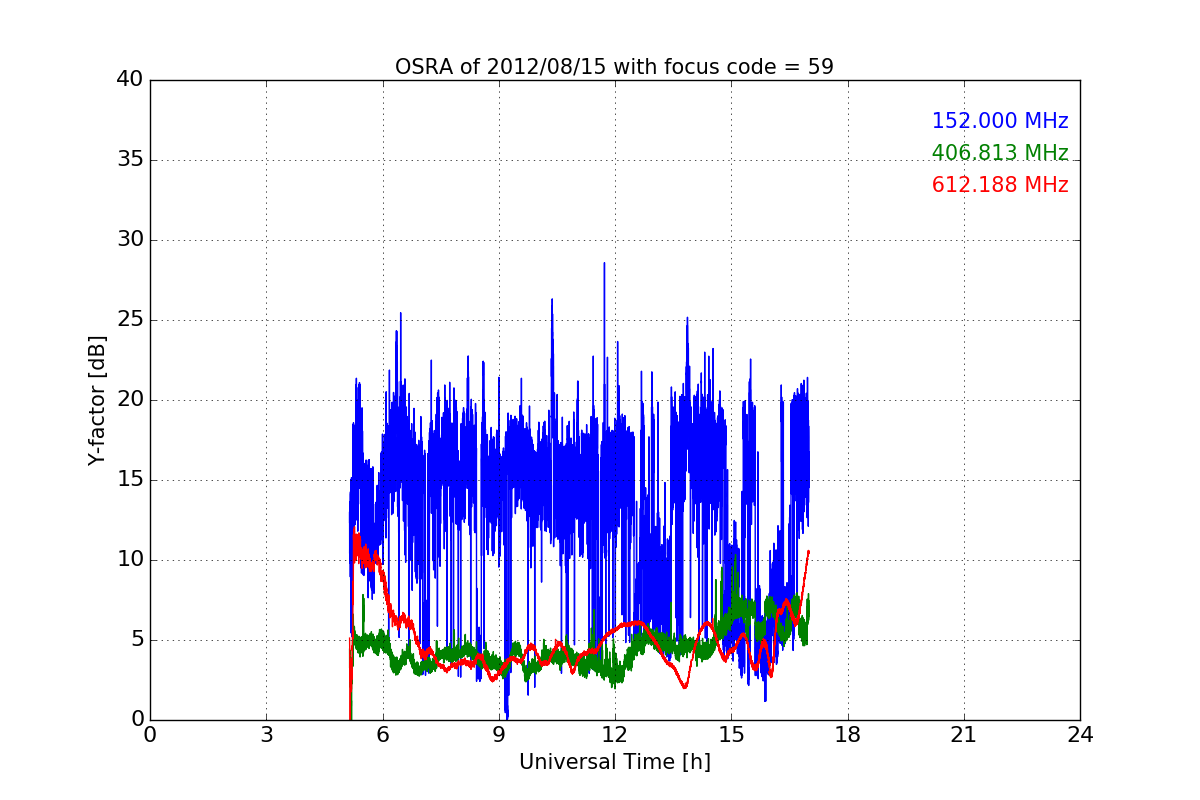Viewport: 1200px width, 800px height.
Task: Click the y-axis tick label 40
Action: (x=130, y=80)
